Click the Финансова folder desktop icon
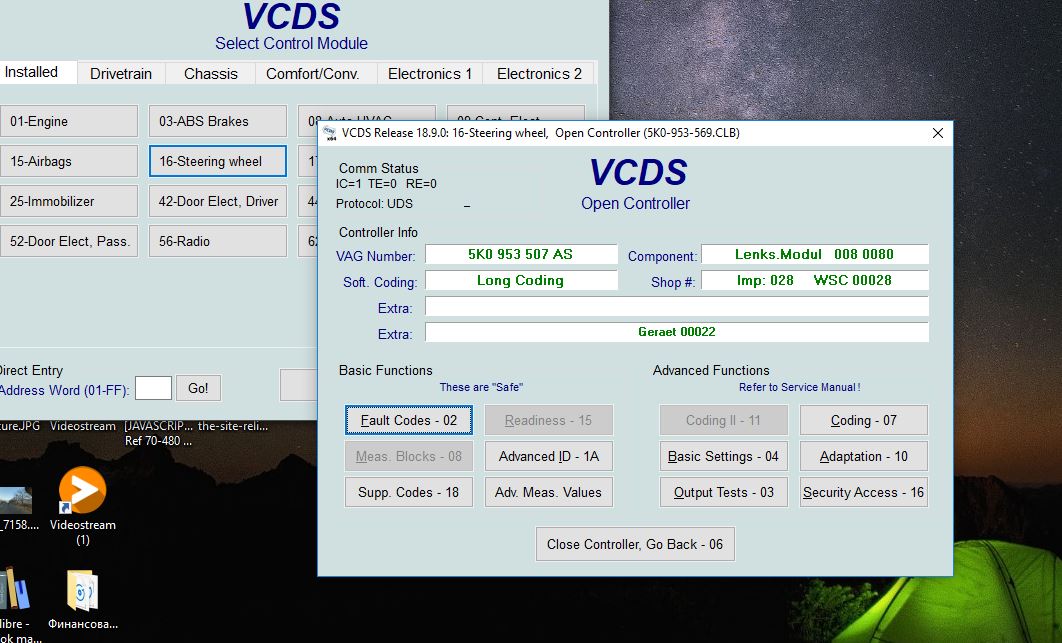Image resolution: width=1062 pixels, height=643 pixels. (x=82, y=591)
